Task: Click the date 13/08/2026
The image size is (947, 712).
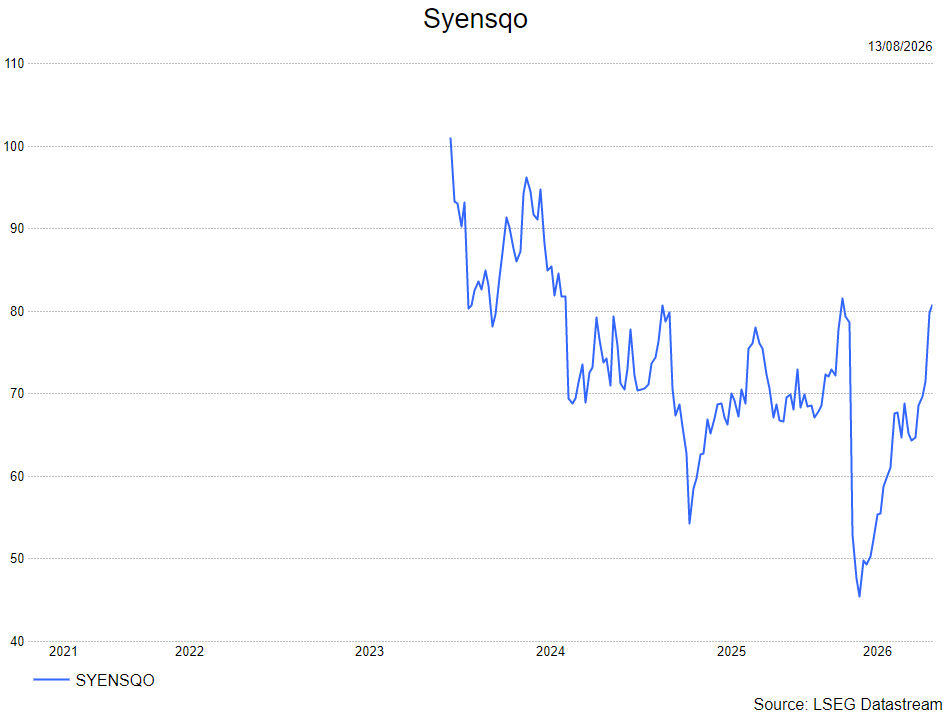Action: [x=900, y=47]
